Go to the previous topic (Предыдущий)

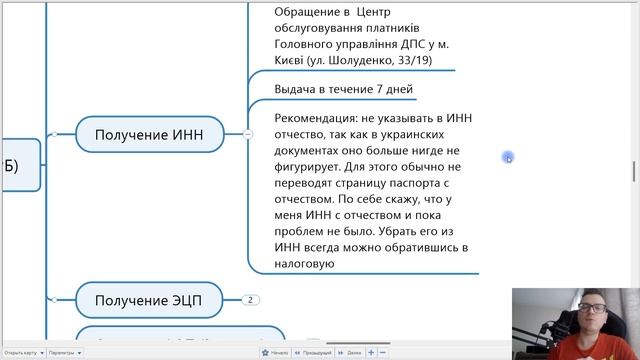(313, 353)
